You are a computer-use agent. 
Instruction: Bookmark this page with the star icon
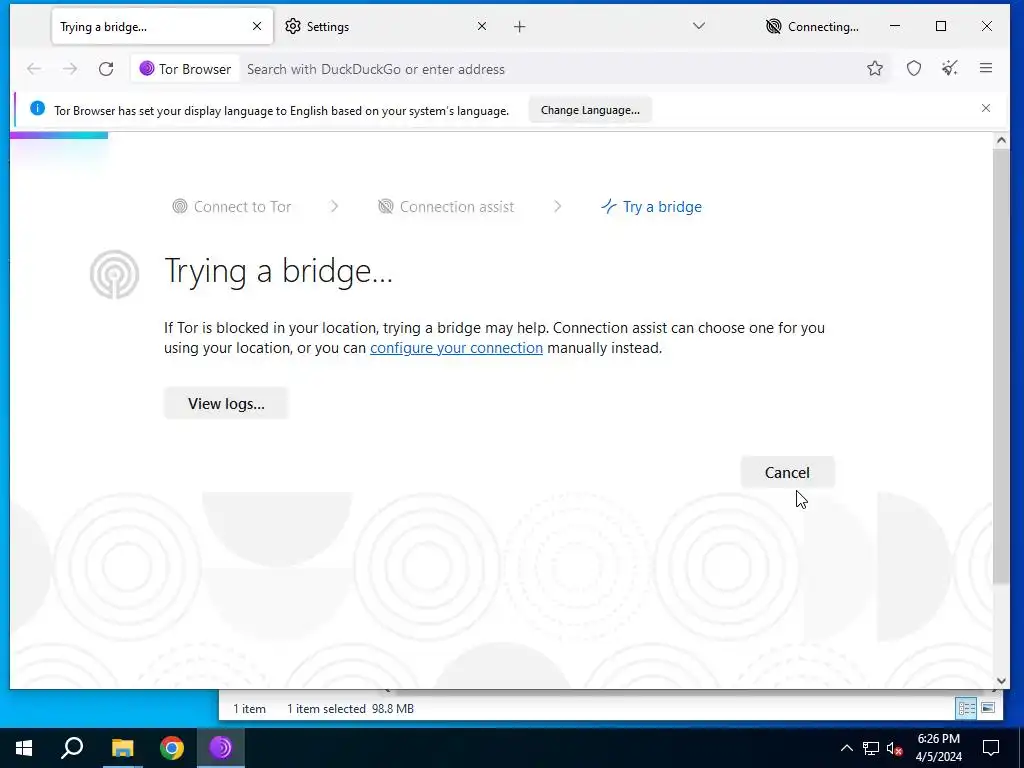click(875, 68)
